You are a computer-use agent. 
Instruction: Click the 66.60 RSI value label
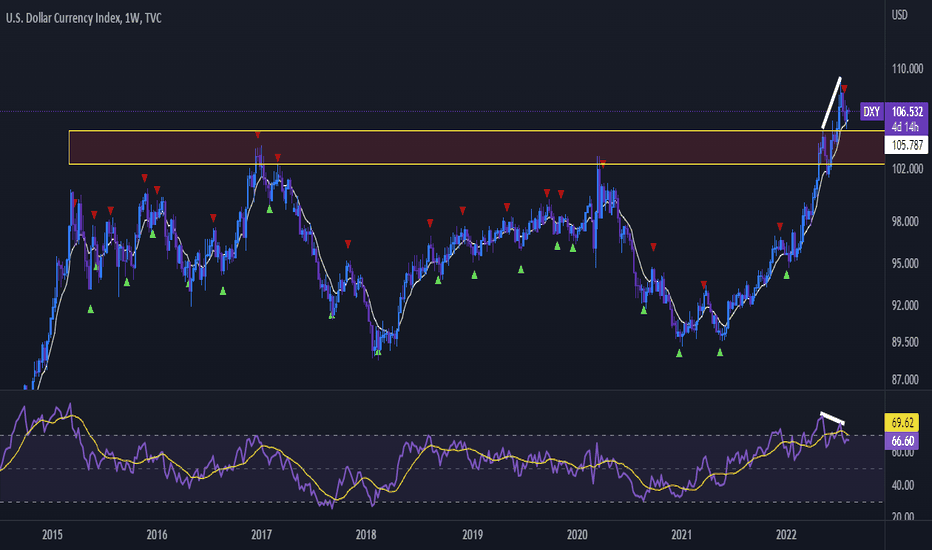pos(902,441)
